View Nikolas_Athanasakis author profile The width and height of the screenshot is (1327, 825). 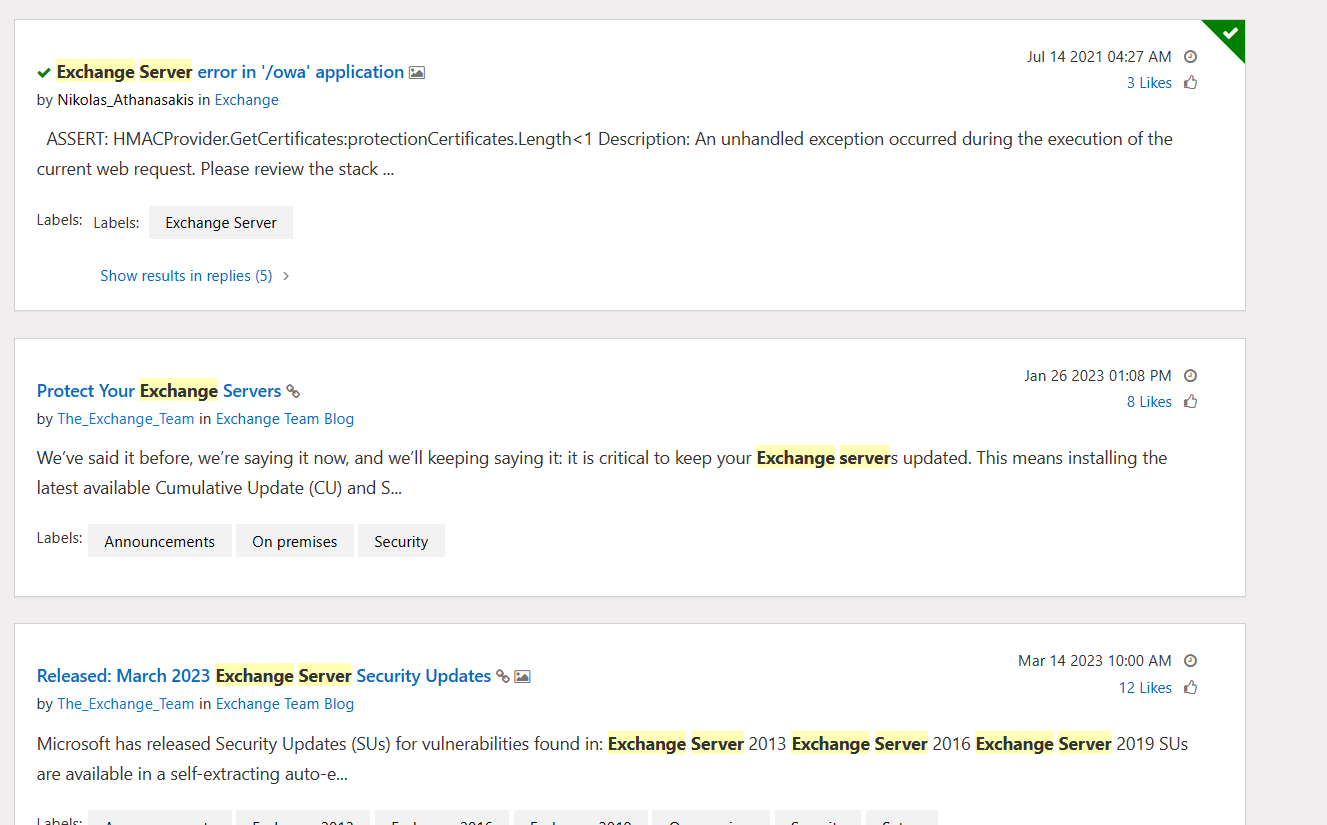126,100
